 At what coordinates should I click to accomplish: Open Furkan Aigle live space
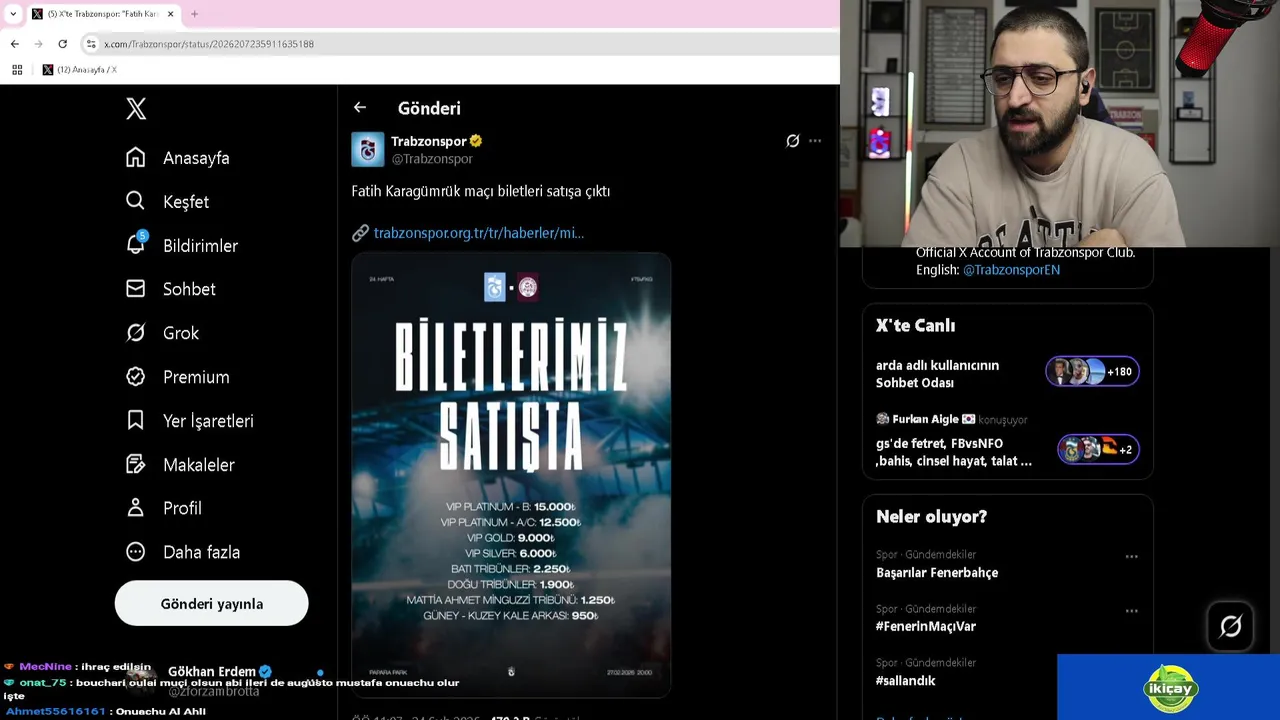(x=954, y=452)
